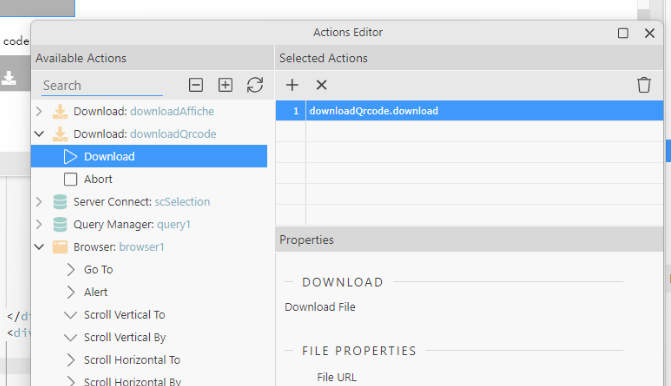
Task: Refresh the available actions list
Action: pyautogui.click(x=255, y=85)
